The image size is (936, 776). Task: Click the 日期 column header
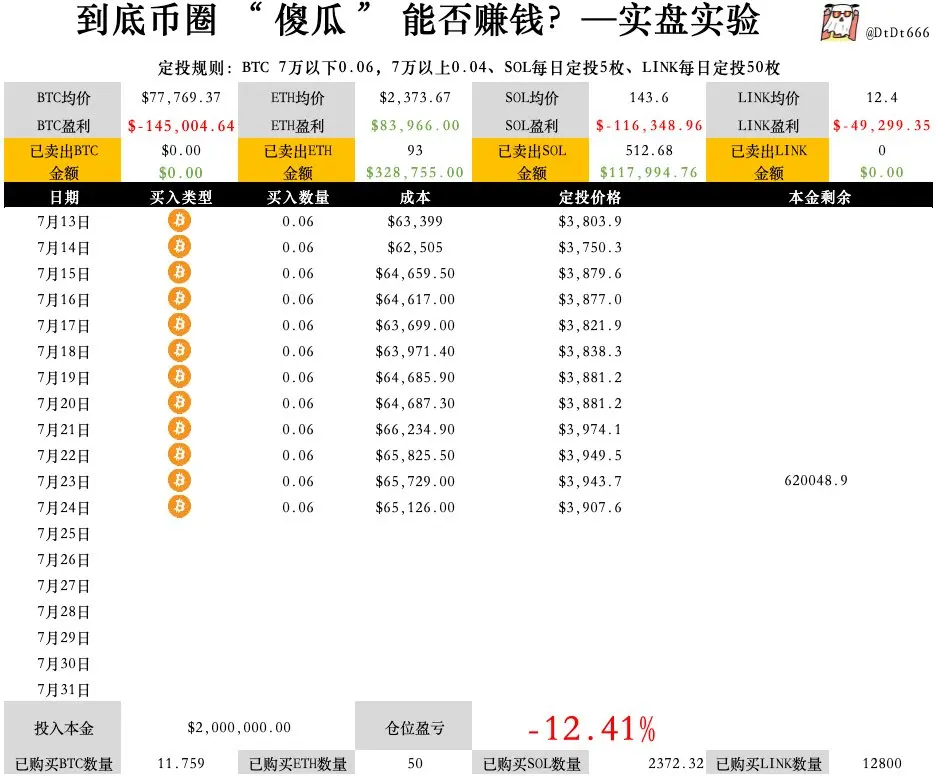[x=64, y=197]
